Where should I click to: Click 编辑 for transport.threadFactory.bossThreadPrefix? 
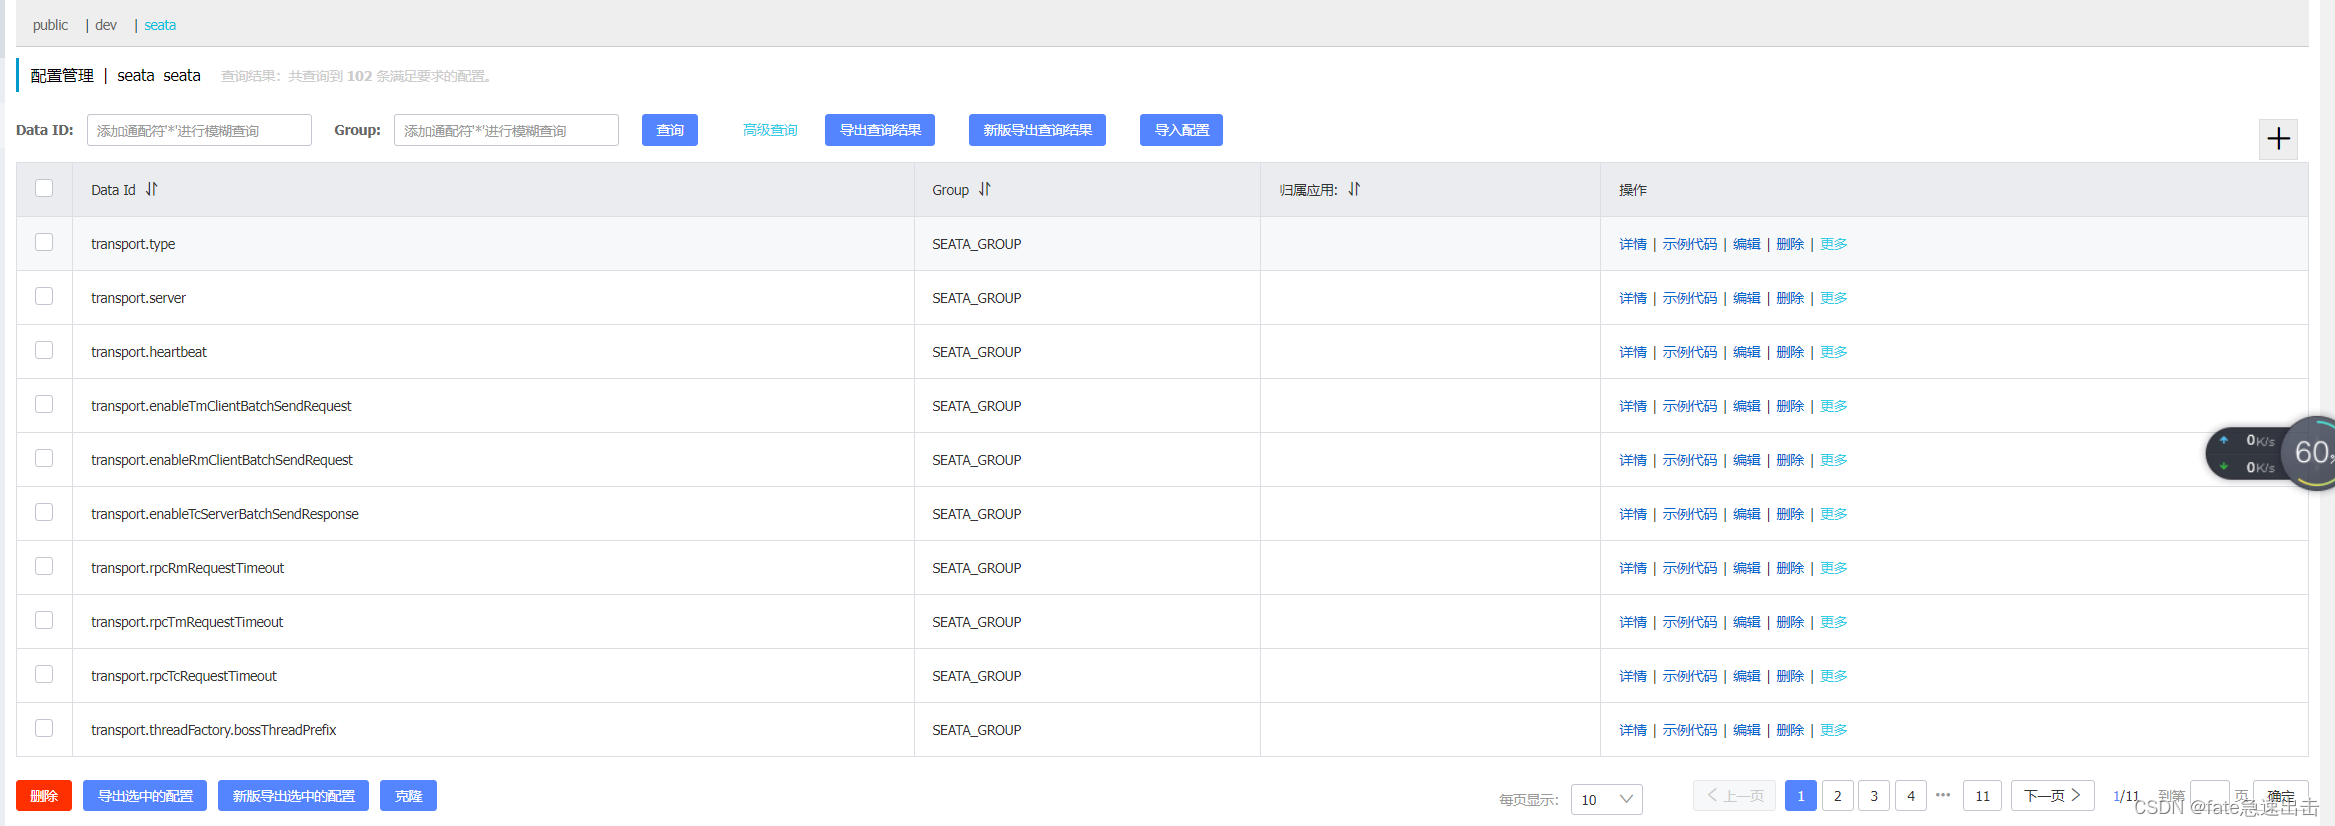1747,730
